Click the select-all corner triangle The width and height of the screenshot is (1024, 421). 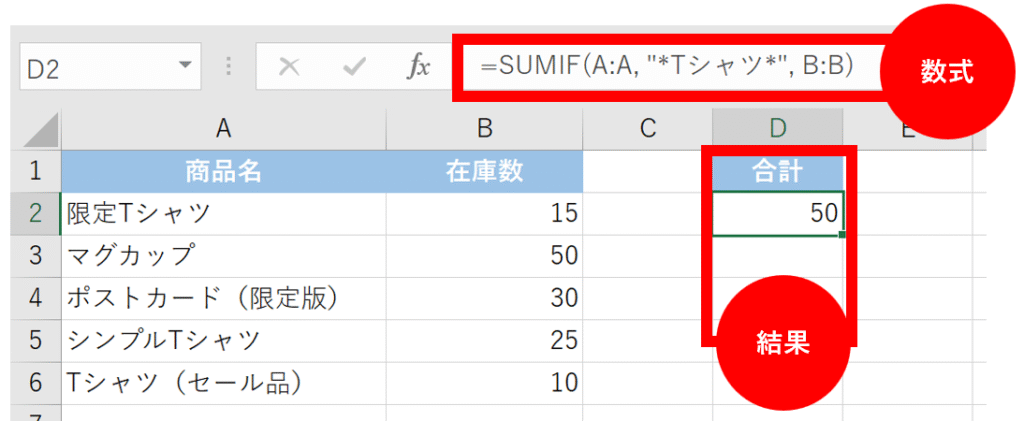40,130
